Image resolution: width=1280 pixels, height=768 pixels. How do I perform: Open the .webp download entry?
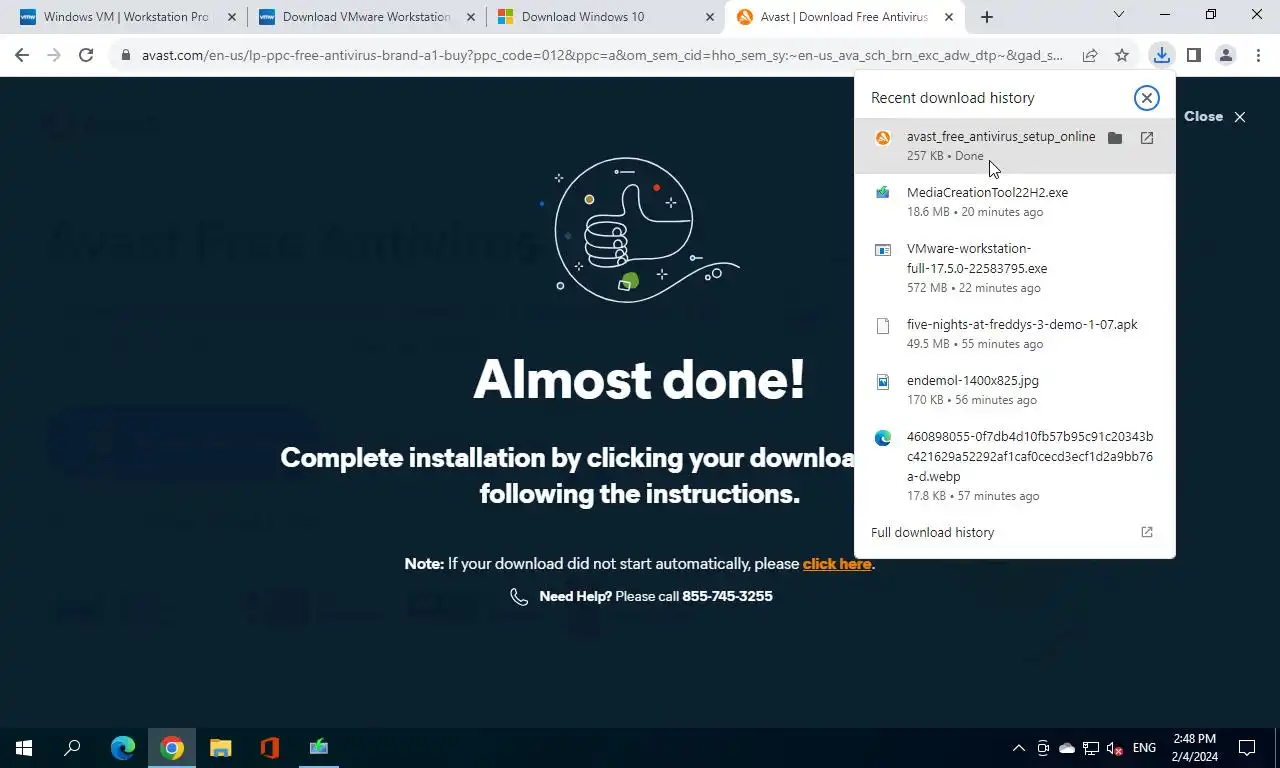point(1015,466)
